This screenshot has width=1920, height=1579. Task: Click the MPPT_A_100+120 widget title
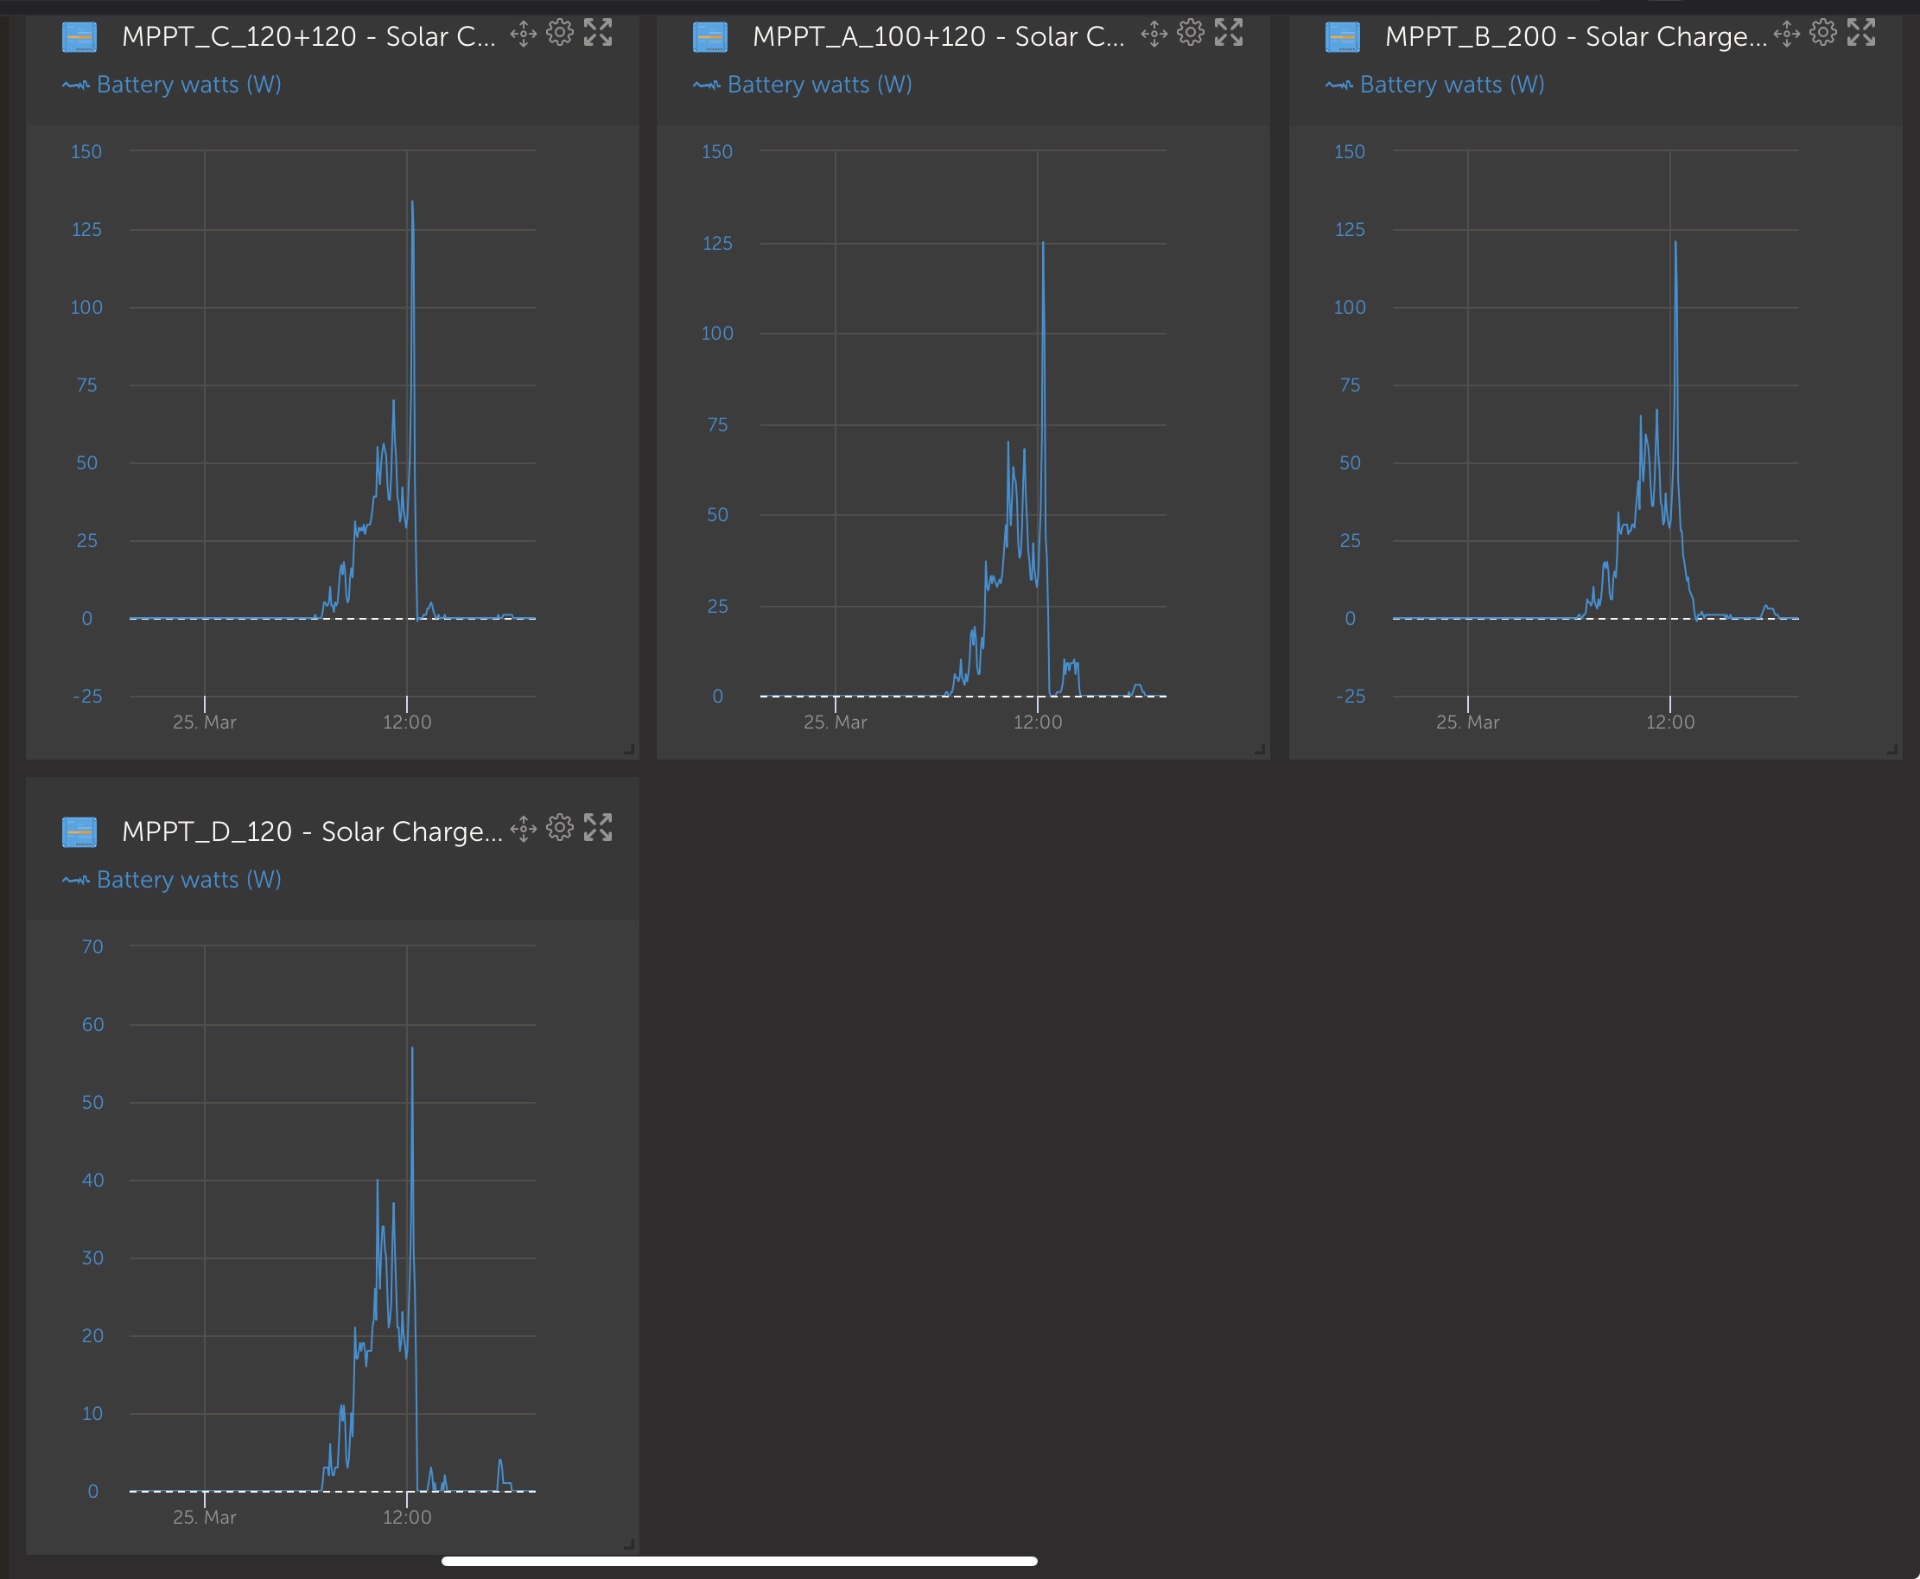(x=938, y=37)
